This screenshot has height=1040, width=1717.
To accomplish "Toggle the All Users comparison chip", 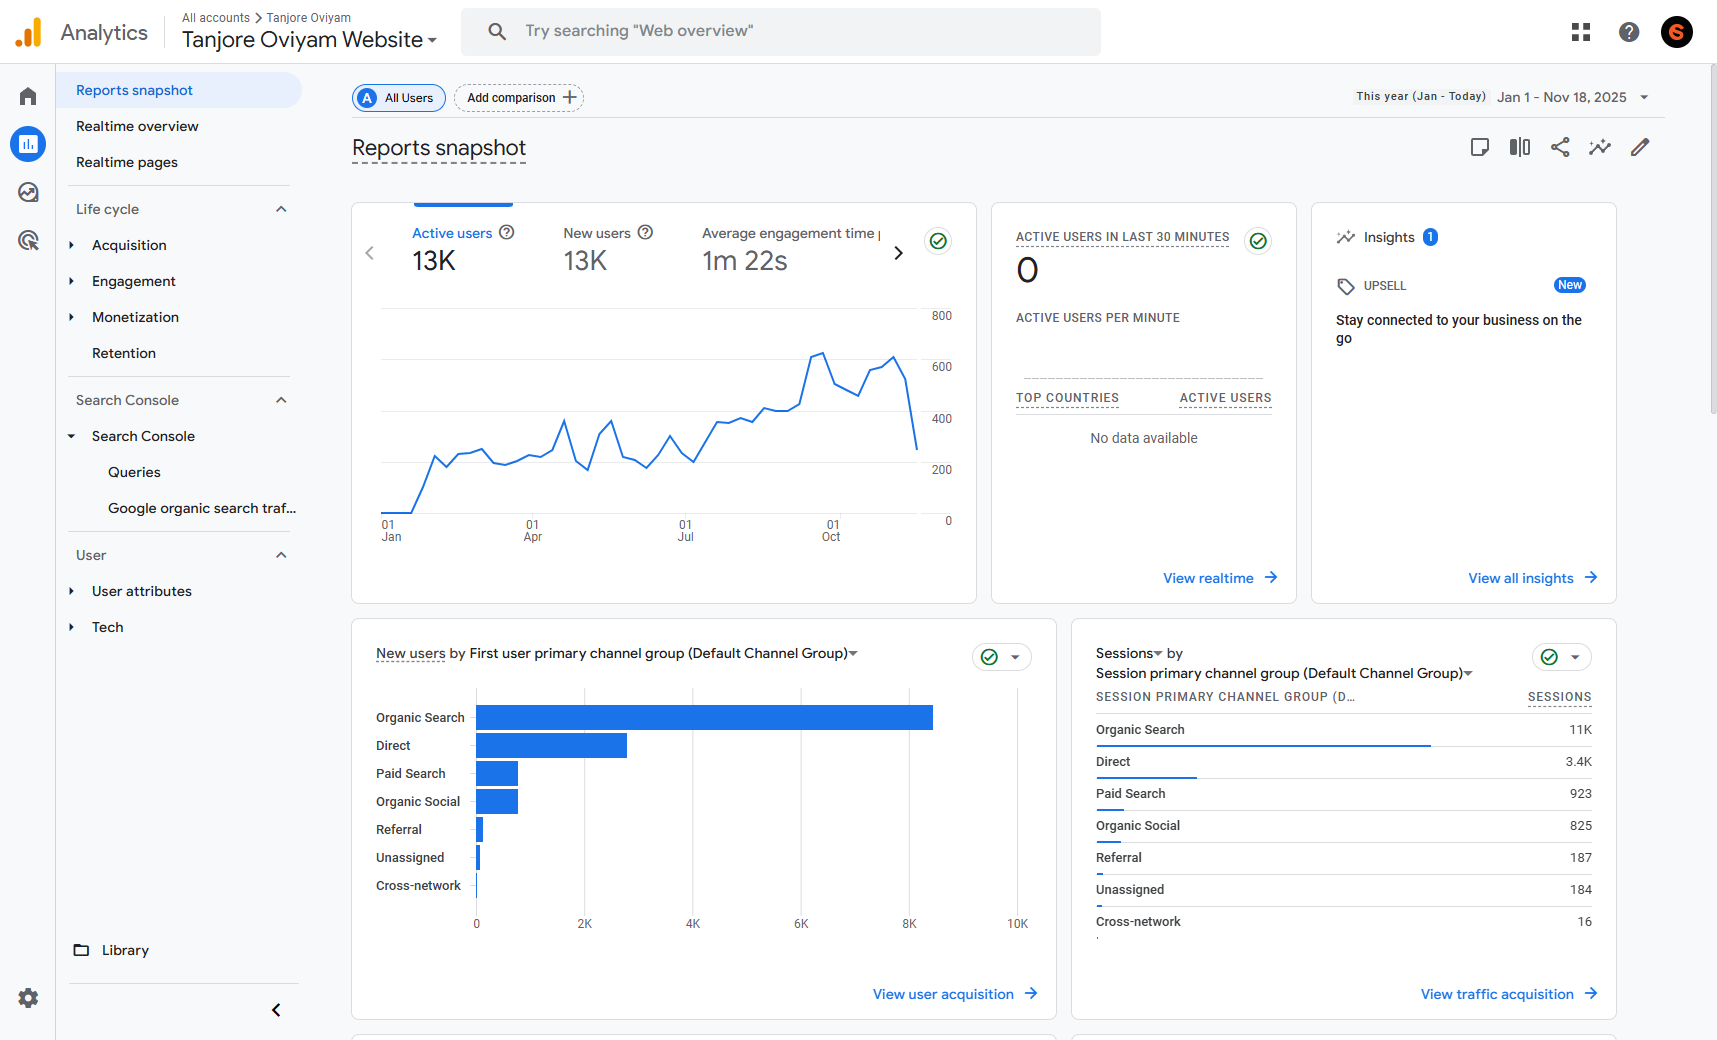I will (399, 98).
